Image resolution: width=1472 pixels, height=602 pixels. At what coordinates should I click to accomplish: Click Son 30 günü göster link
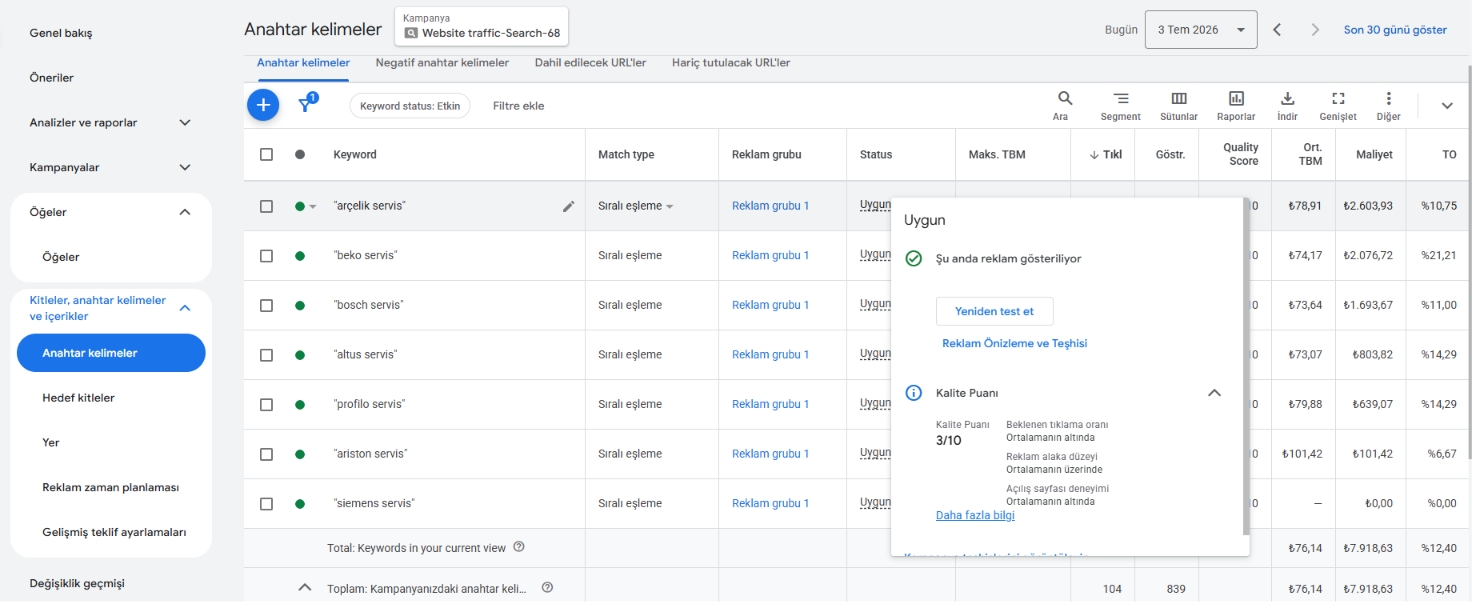click(x=1395, y=30)
